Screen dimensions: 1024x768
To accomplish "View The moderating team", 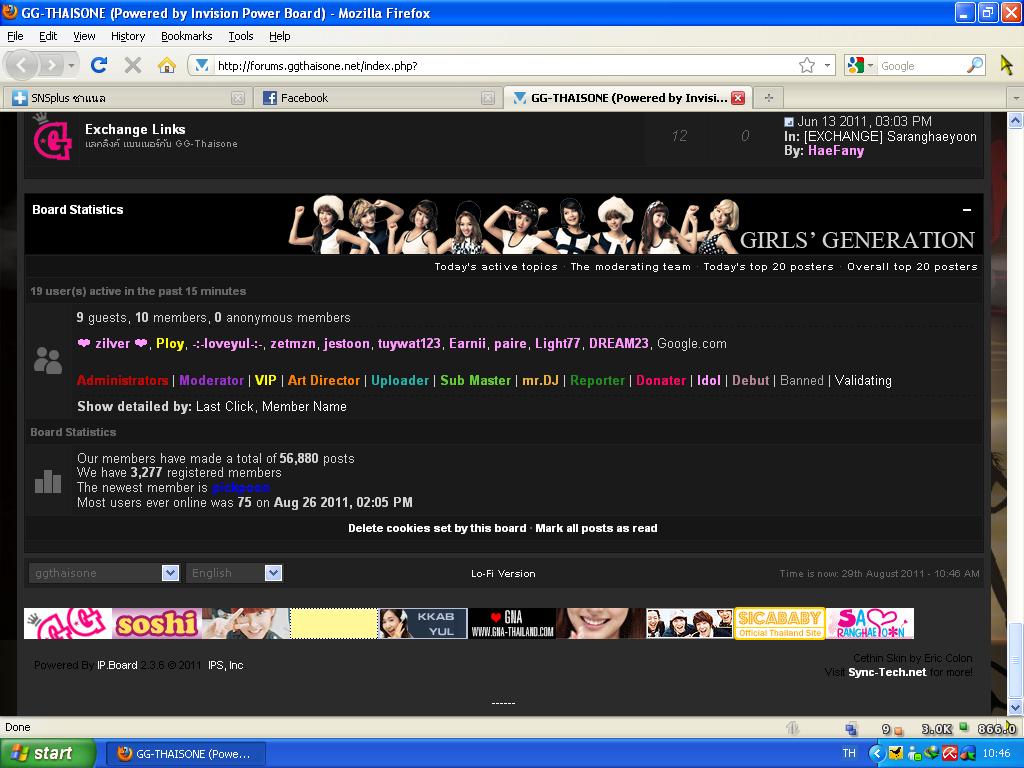I will pos(630,266).
